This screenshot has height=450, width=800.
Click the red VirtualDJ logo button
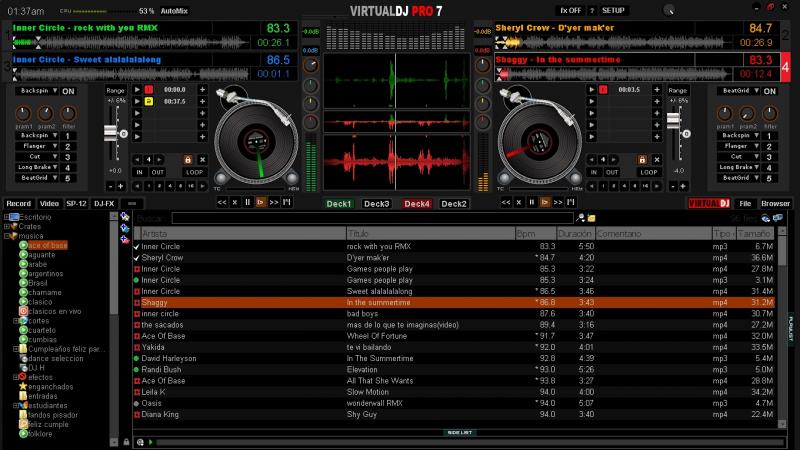click(709, 204)
